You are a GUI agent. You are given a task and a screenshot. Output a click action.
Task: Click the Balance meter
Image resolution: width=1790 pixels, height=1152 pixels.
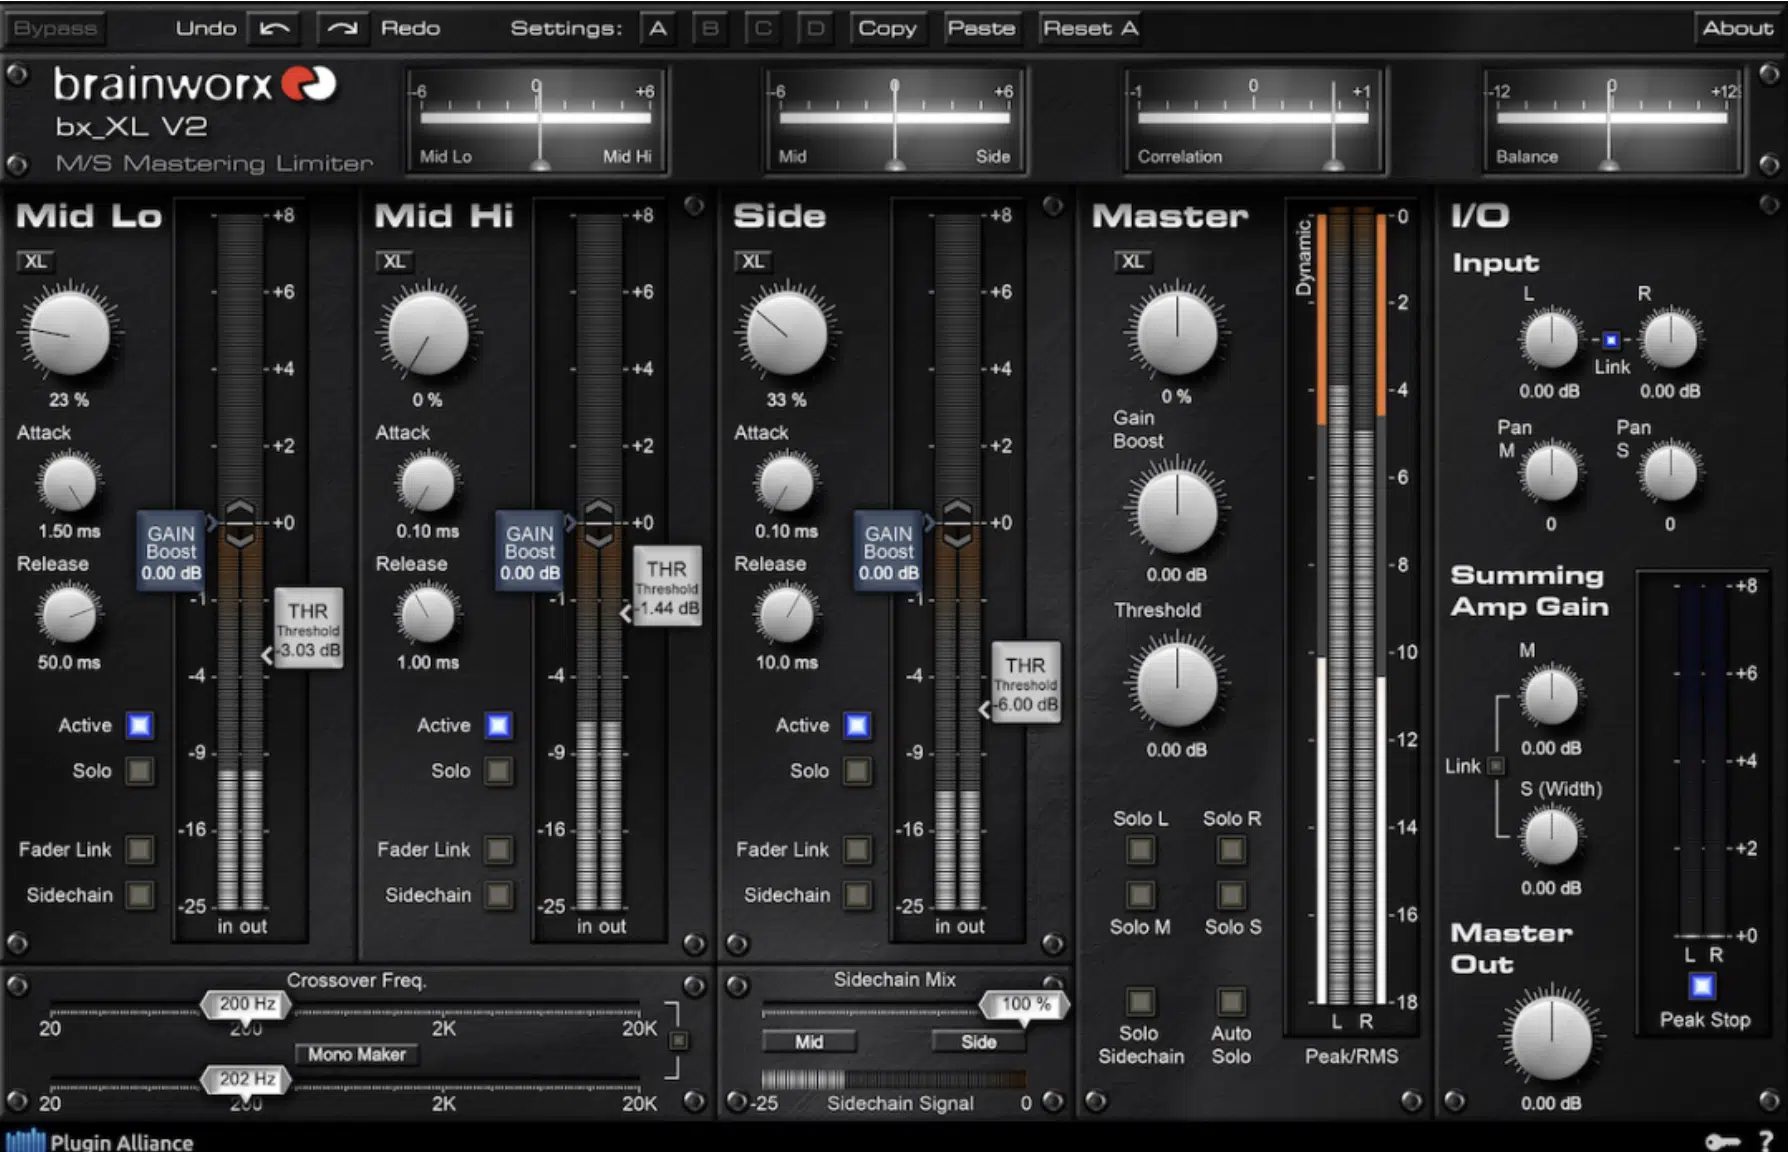[x=1612, y=121]
